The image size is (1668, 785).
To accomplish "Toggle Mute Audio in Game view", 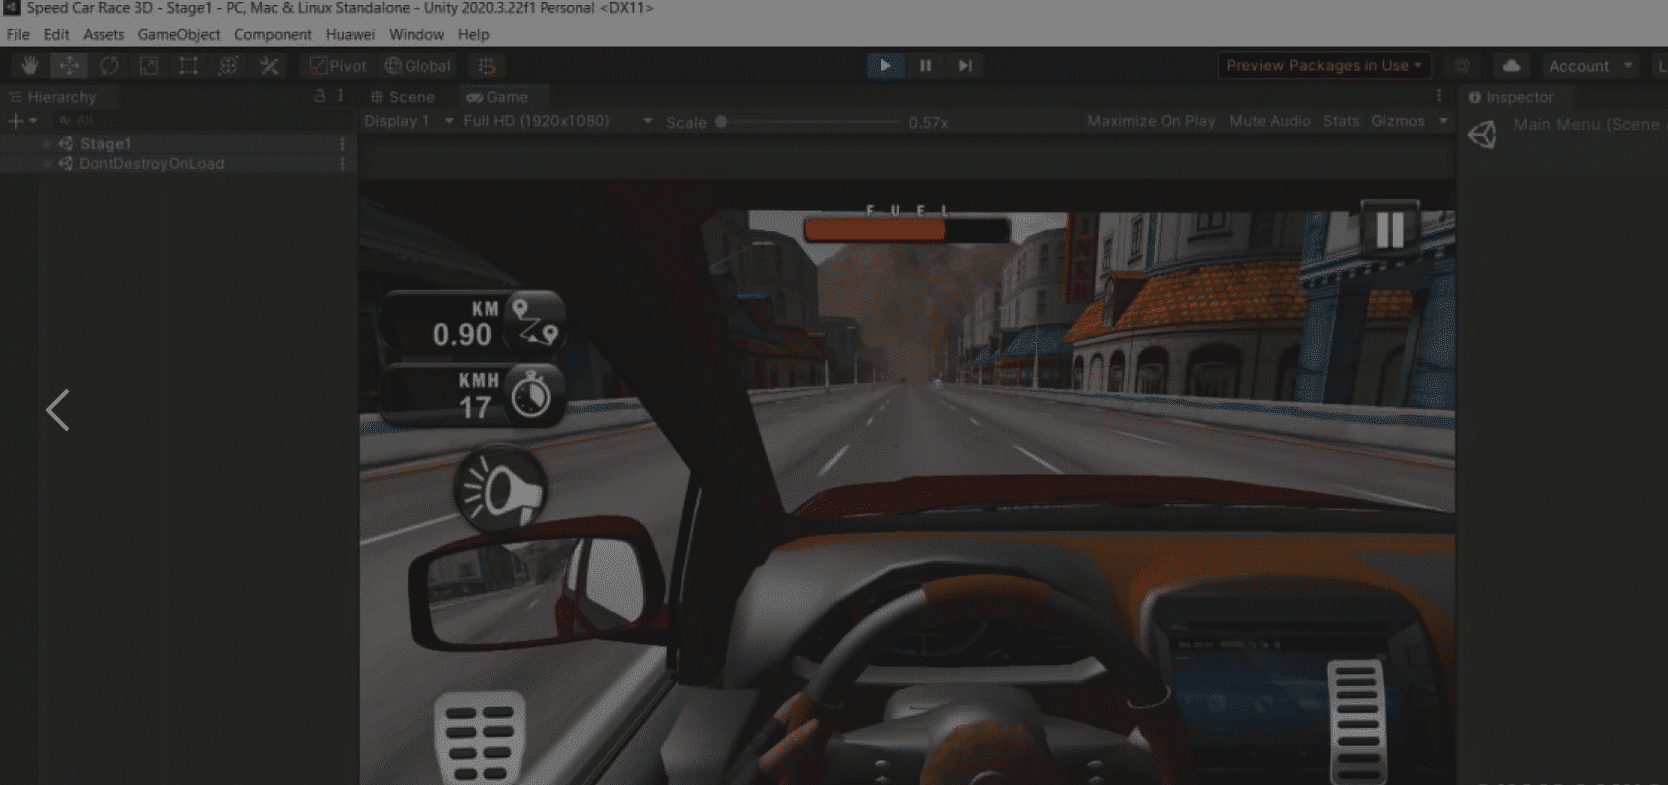I will tap(1269, 121).
